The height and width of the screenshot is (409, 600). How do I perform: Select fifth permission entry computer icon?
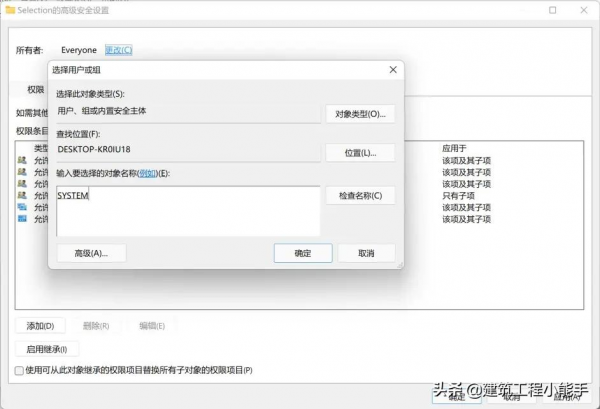[22, 207]
